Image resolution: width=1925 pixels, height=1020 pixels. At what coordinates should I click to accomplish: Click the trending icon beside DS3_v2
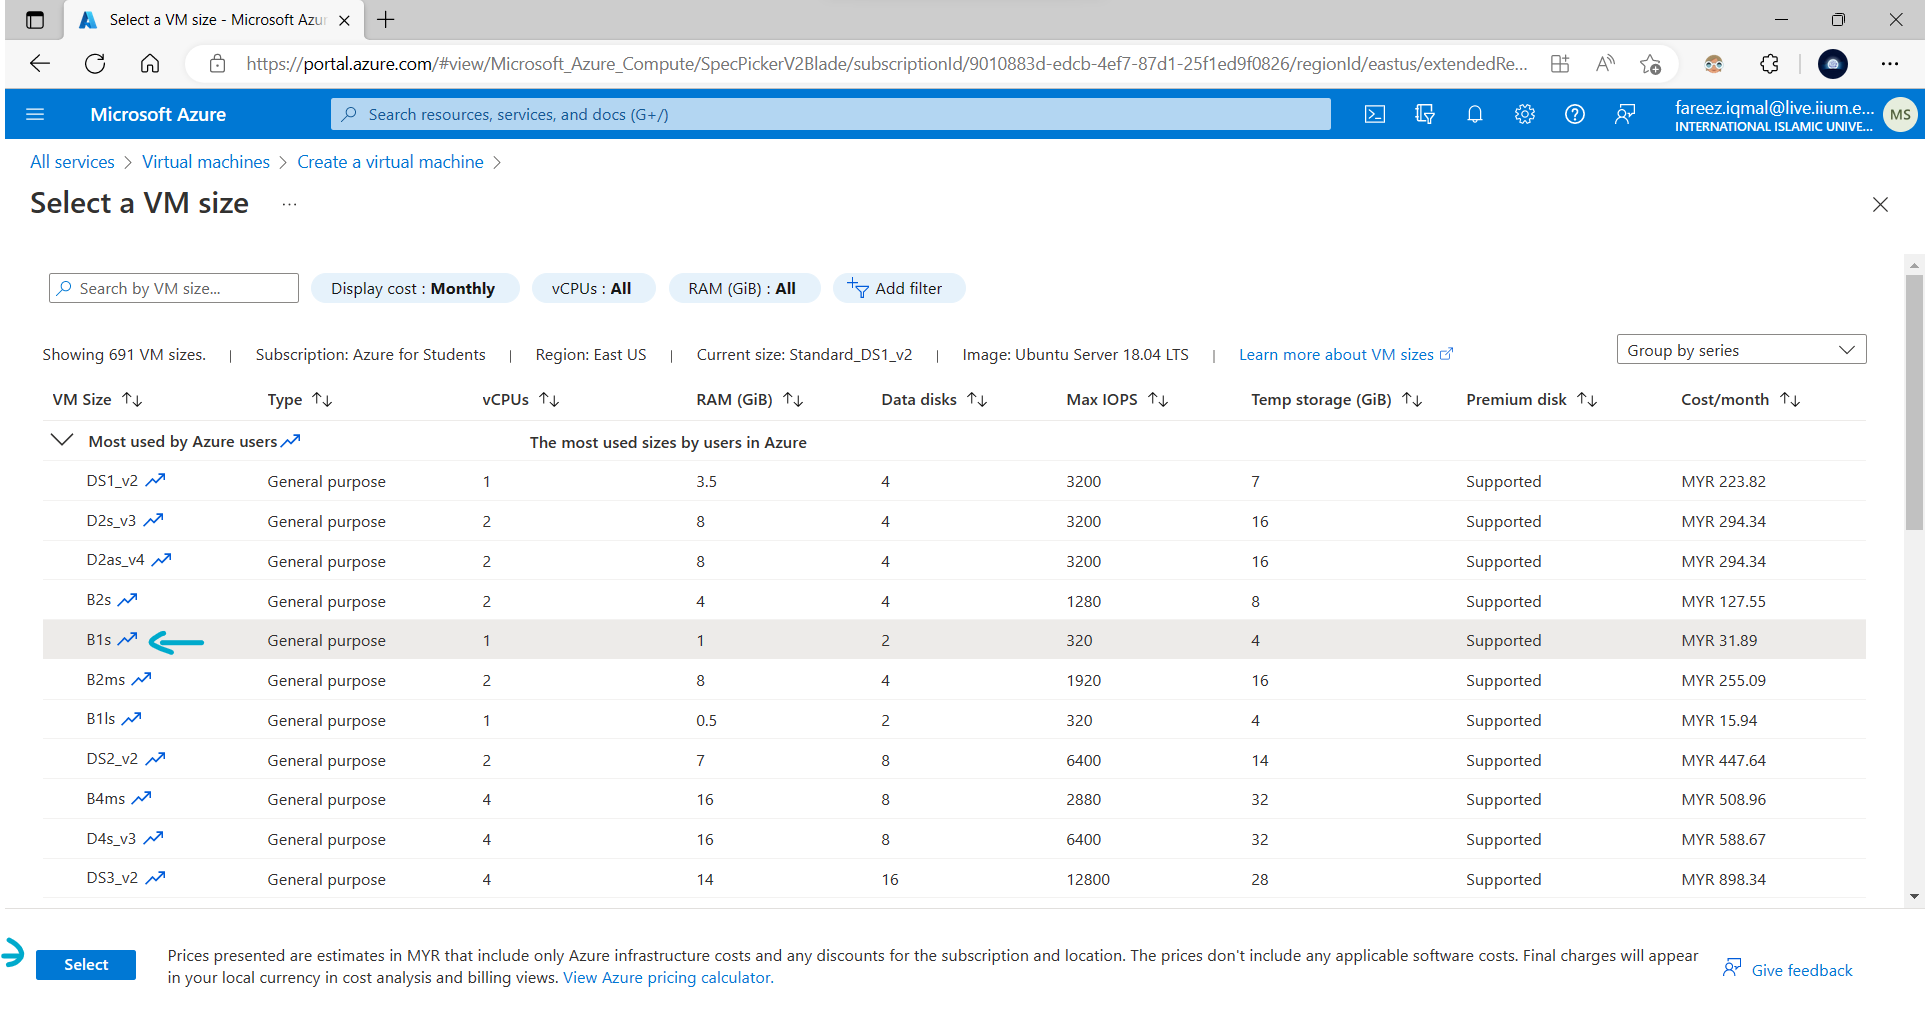[155, 878]
